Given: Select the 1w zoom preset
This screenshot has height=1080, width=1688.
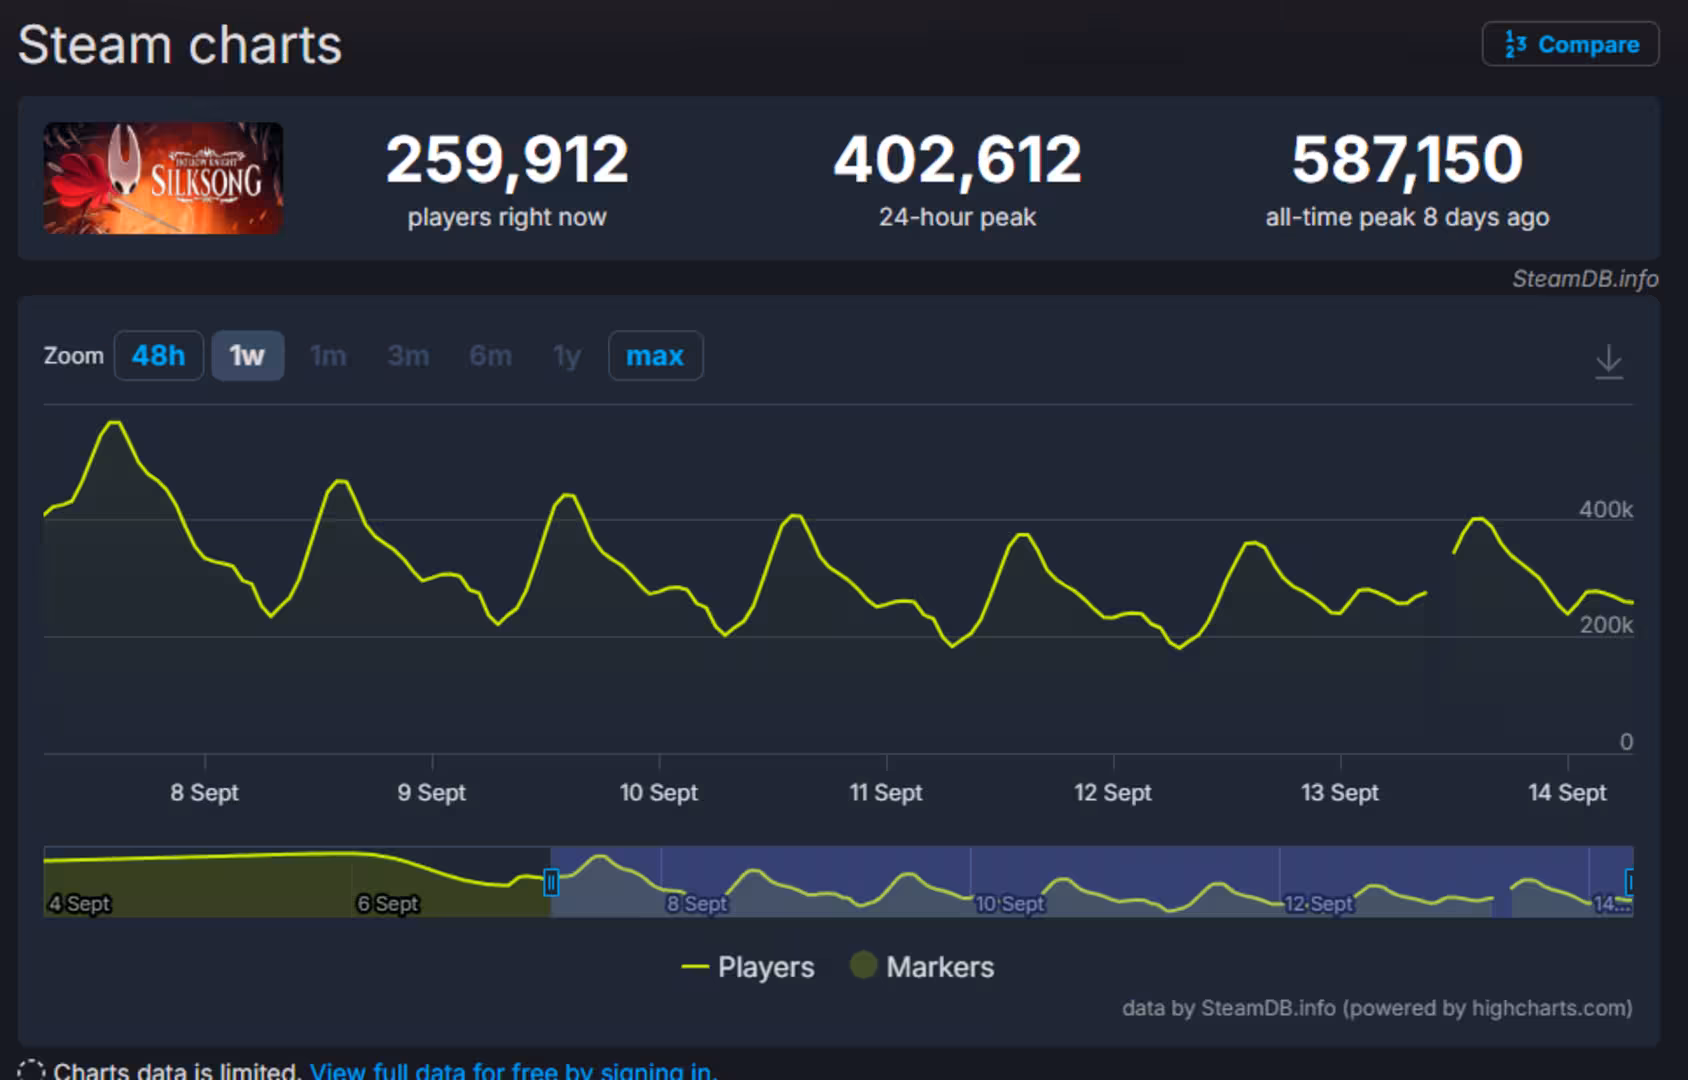Looking at the screenshot, I should (247, 355).
